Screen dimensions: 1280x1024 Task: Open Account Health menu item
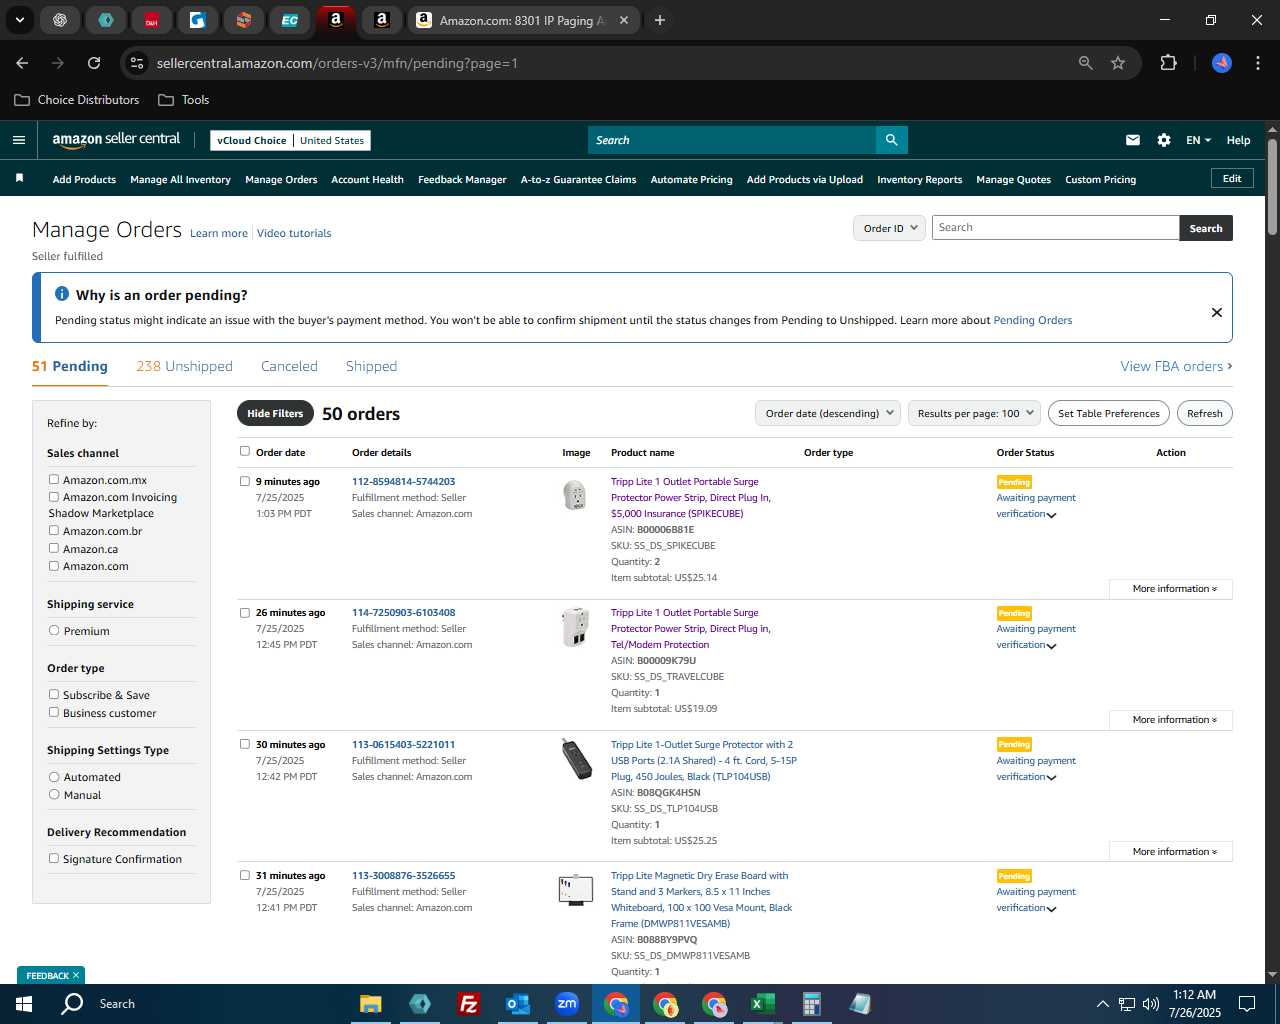(367, 180)
